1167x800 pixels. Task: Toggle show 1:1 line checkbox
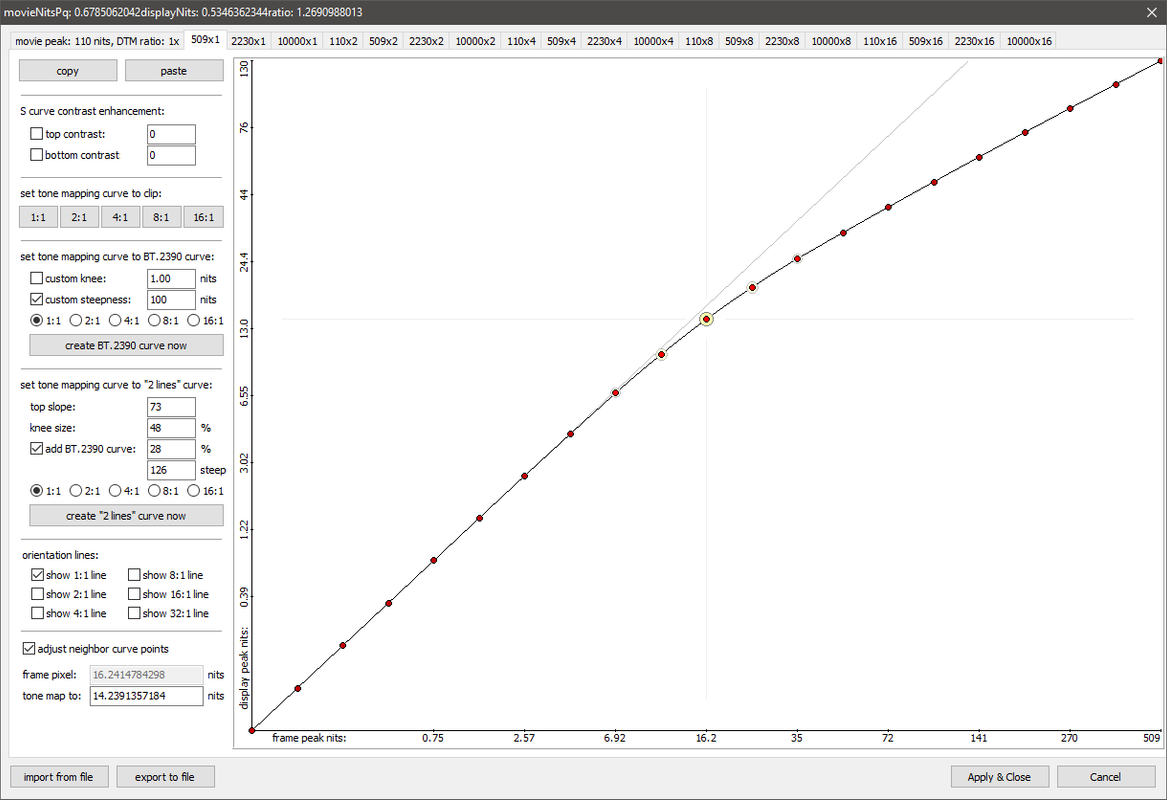click(x=37, y=575)
